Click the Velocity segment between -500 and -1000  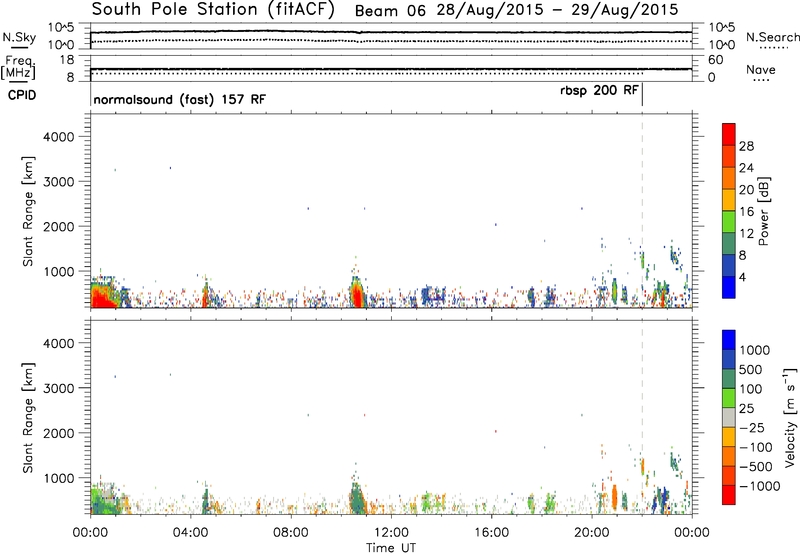729,475
